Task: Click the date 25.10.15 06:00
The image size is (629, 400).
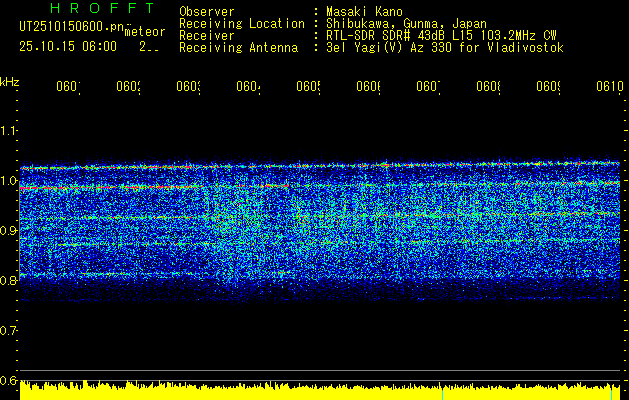Action: (x=68, y=47)
